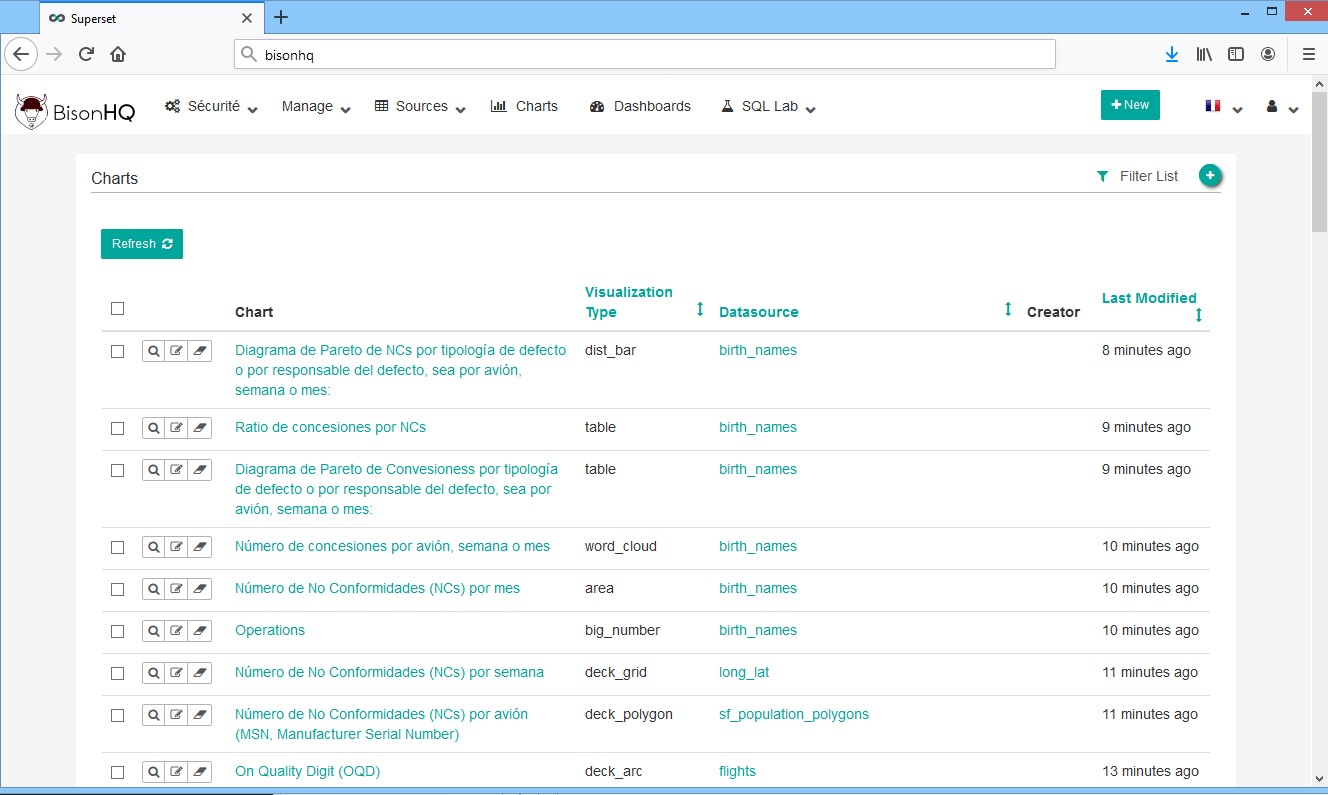The height and width of the screenshot is (795, 1328).
Task: Go to Dashboards in navigation bar
Action: click(x=640, y=107)
